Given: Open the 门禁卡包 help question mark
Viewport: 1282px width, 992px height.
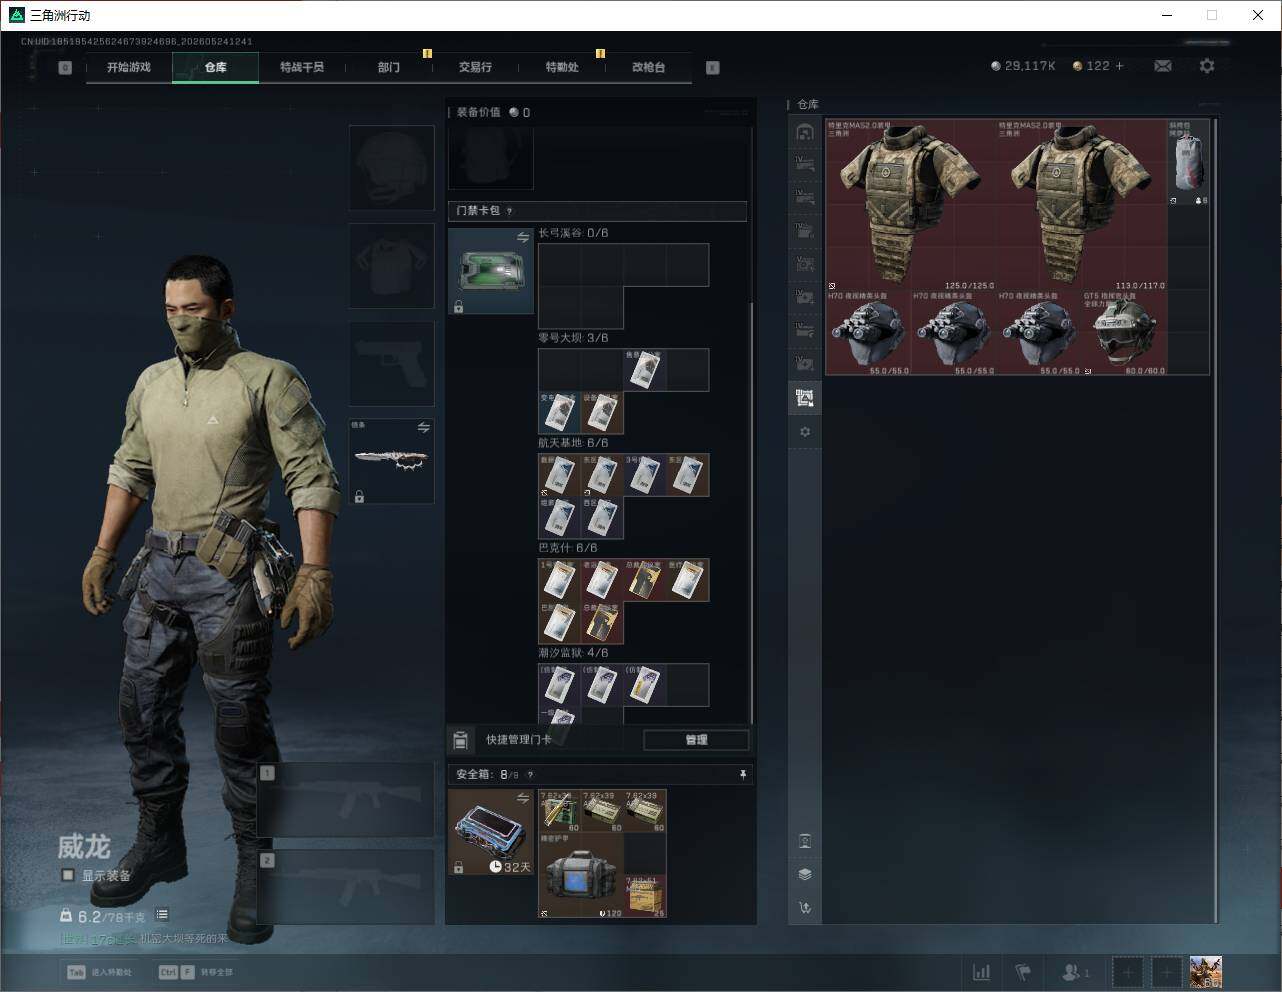Looking at the screenshot, I should (x=510, y=211).
